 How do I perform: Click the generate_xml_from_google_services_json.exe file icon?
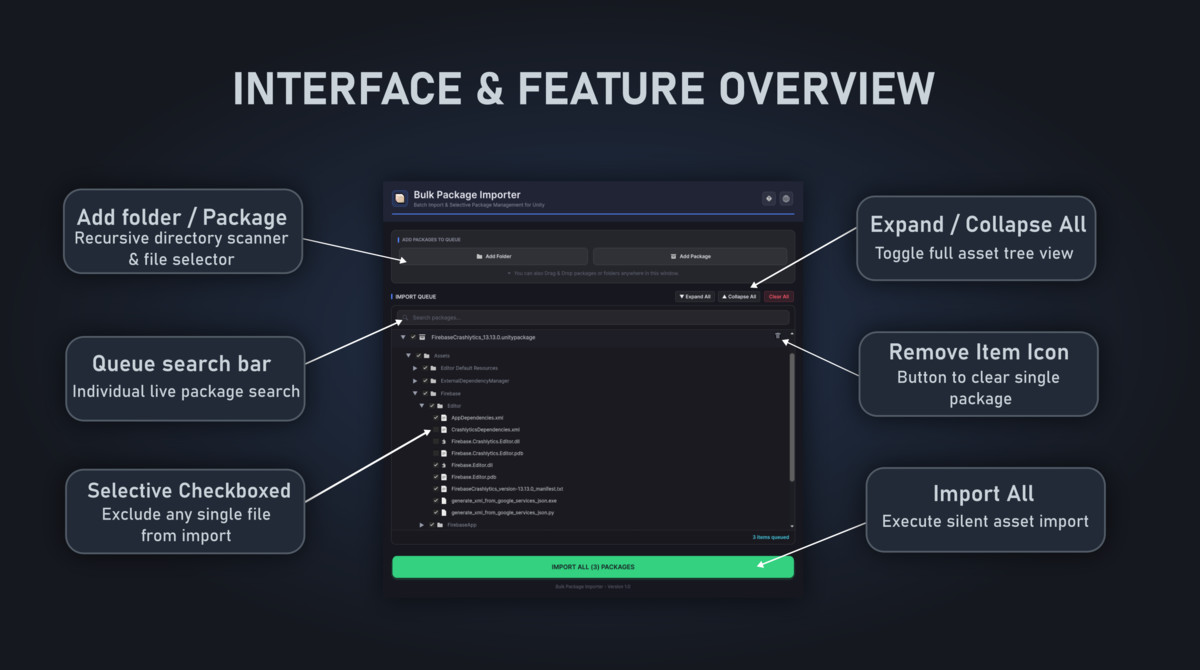444,500
